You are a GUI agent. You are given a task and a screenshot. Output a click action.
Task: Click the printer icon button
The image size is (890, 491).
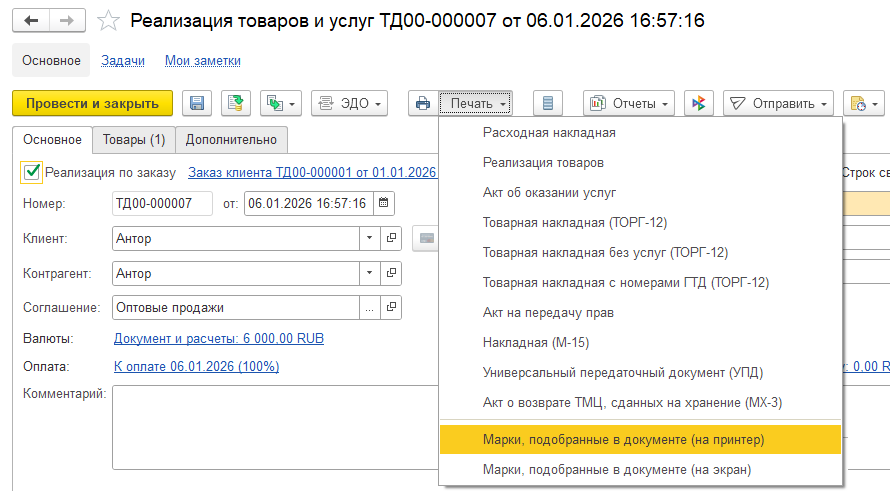pos(423,103)
